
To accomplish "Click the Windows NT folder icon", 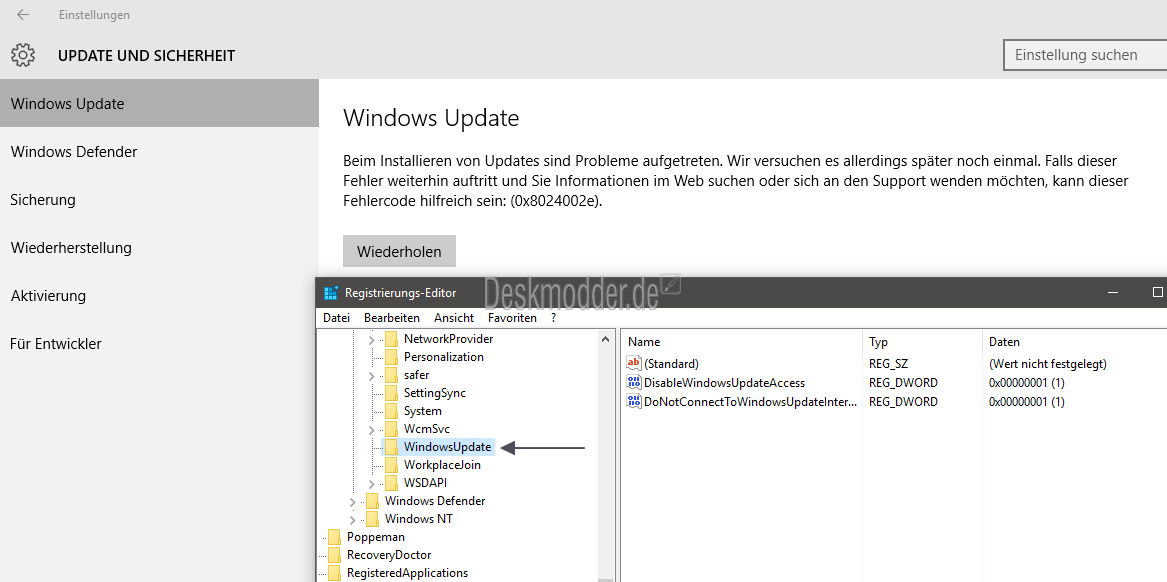I will (x=372, y=519).
